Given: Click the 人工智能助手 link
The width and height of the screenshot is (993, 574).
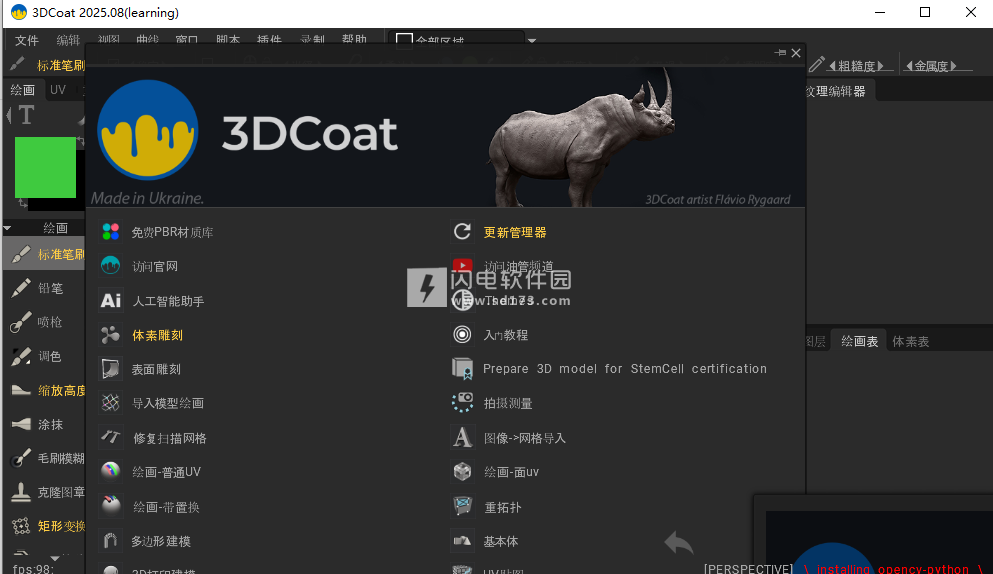Looking at the screenshot, I should tap(168, 301).
